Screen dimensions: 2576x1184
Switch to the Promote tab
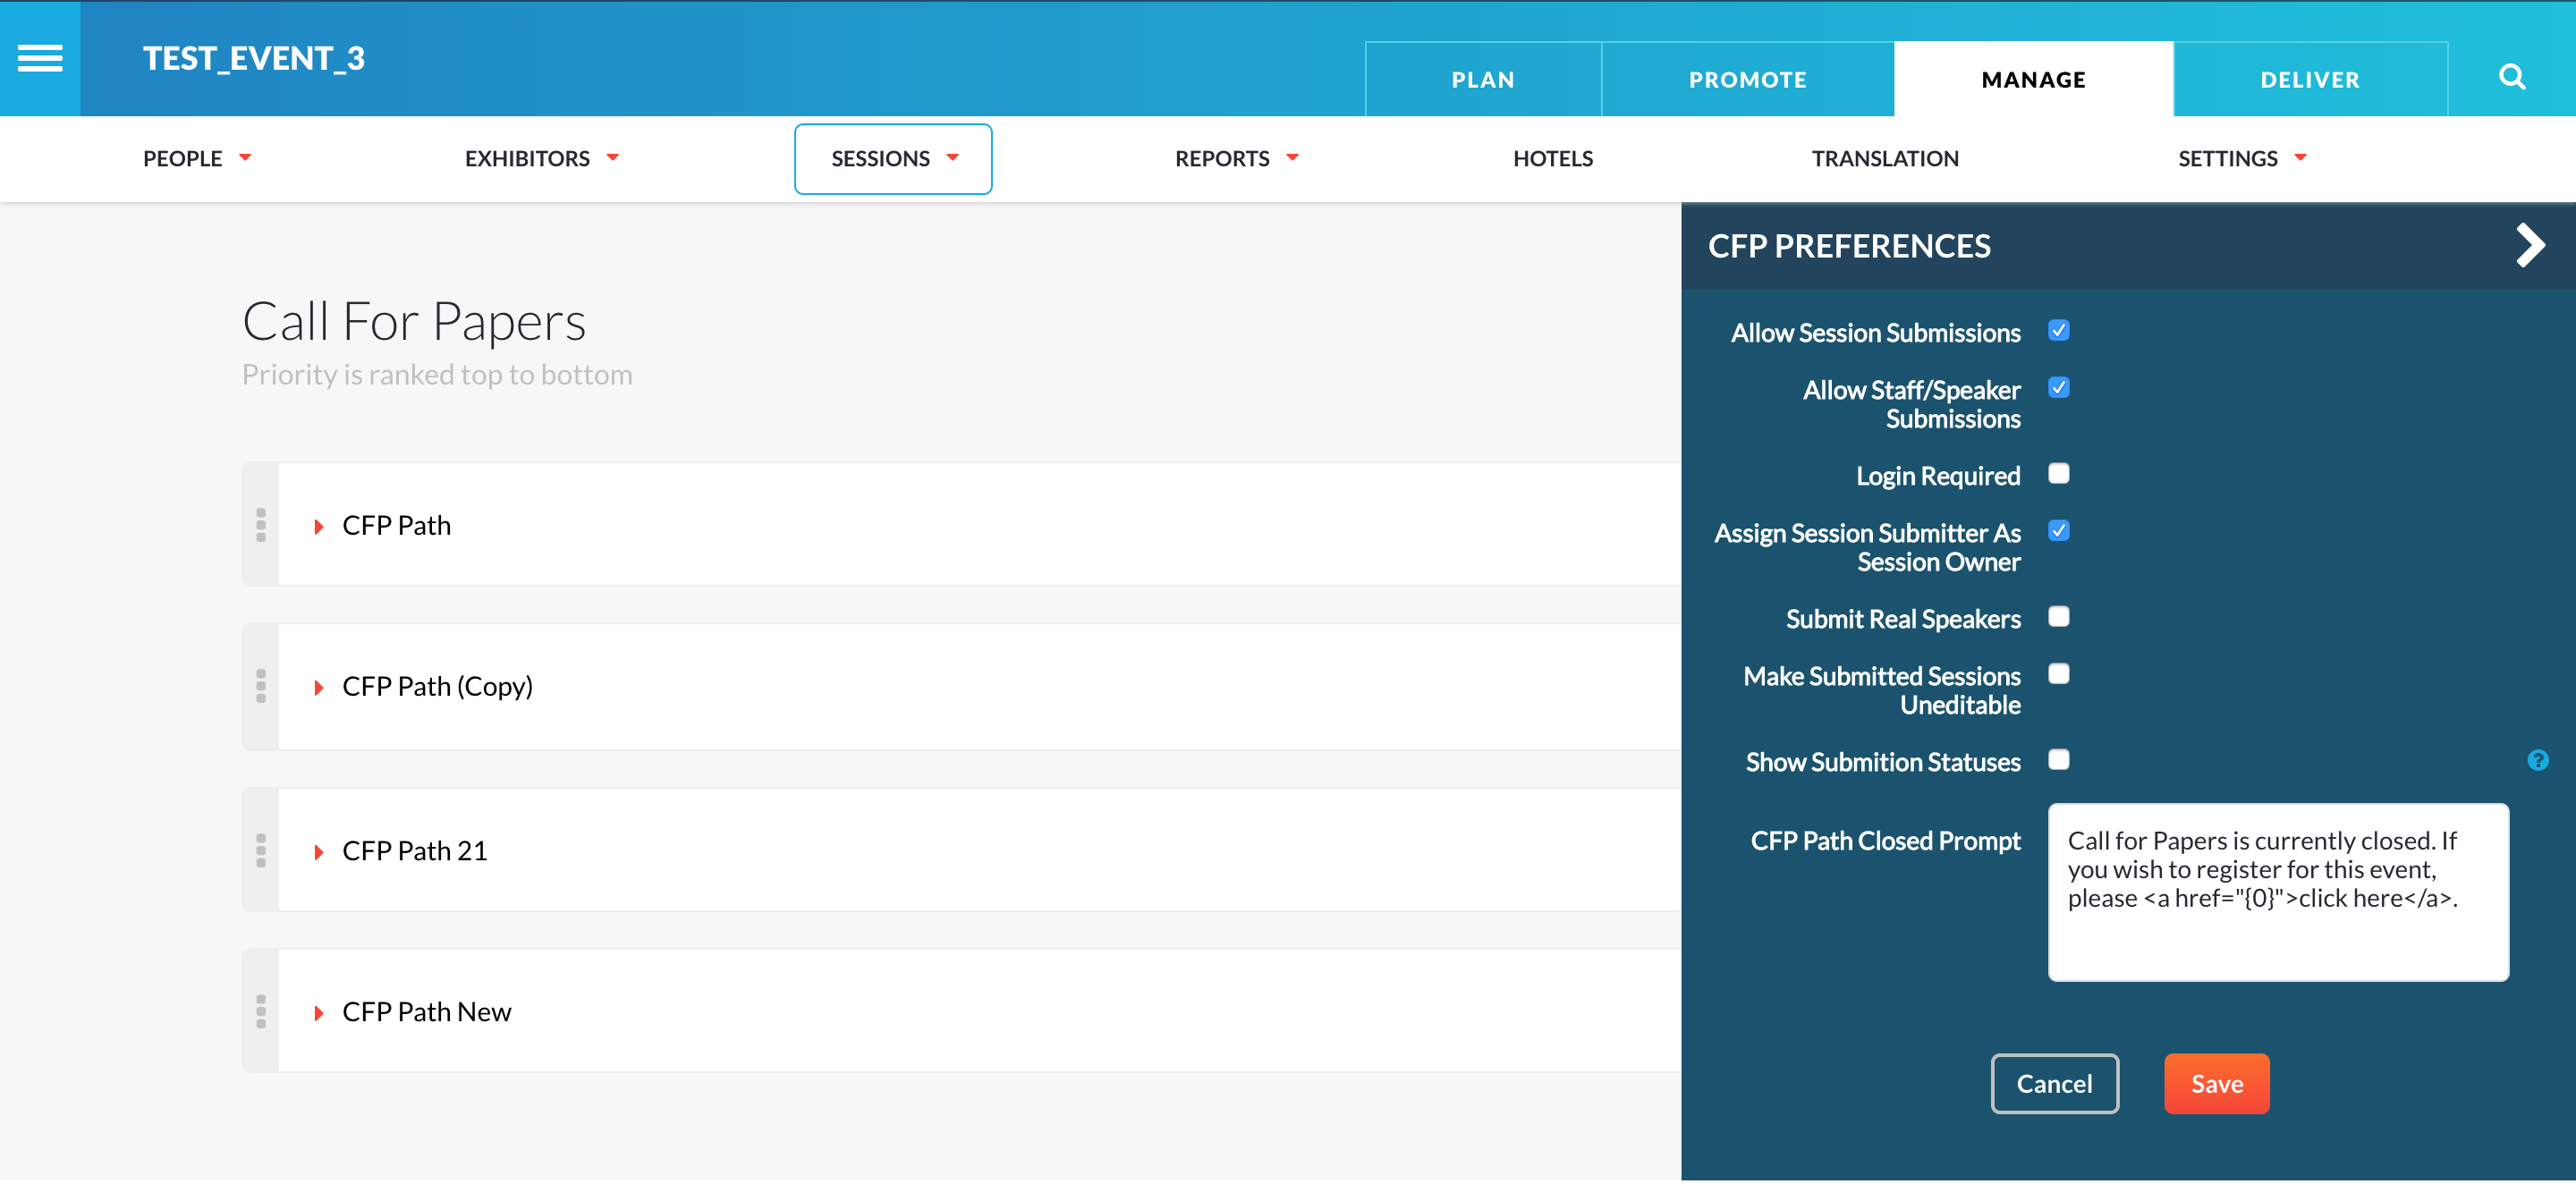tap(1747, 79)
